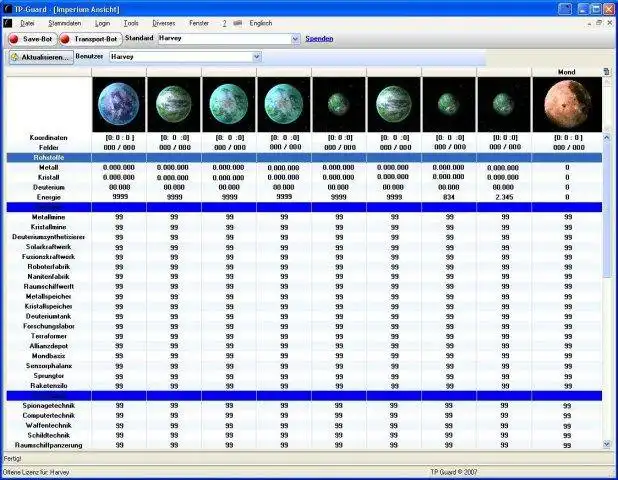Click the vertical scrollbar thumb of table
Screen dimensions: 618x480
(607, 209)
